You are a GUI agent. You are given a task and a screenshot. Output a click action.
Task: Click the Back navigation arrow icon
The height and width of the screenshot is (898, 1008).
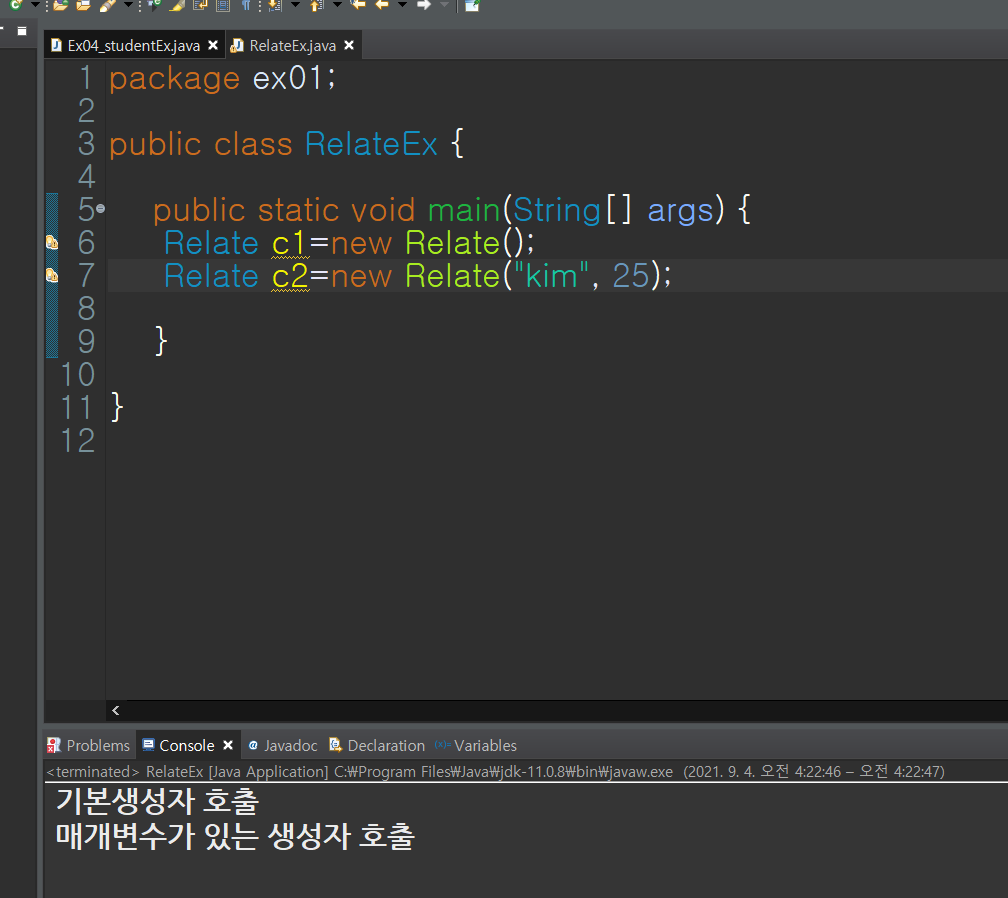(382, 4)
